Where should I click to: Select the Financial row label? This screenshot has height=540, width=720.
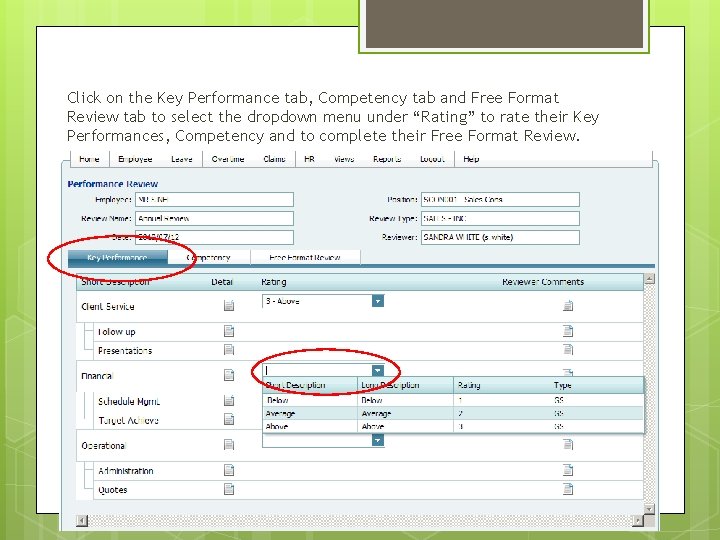pos(97,376)
